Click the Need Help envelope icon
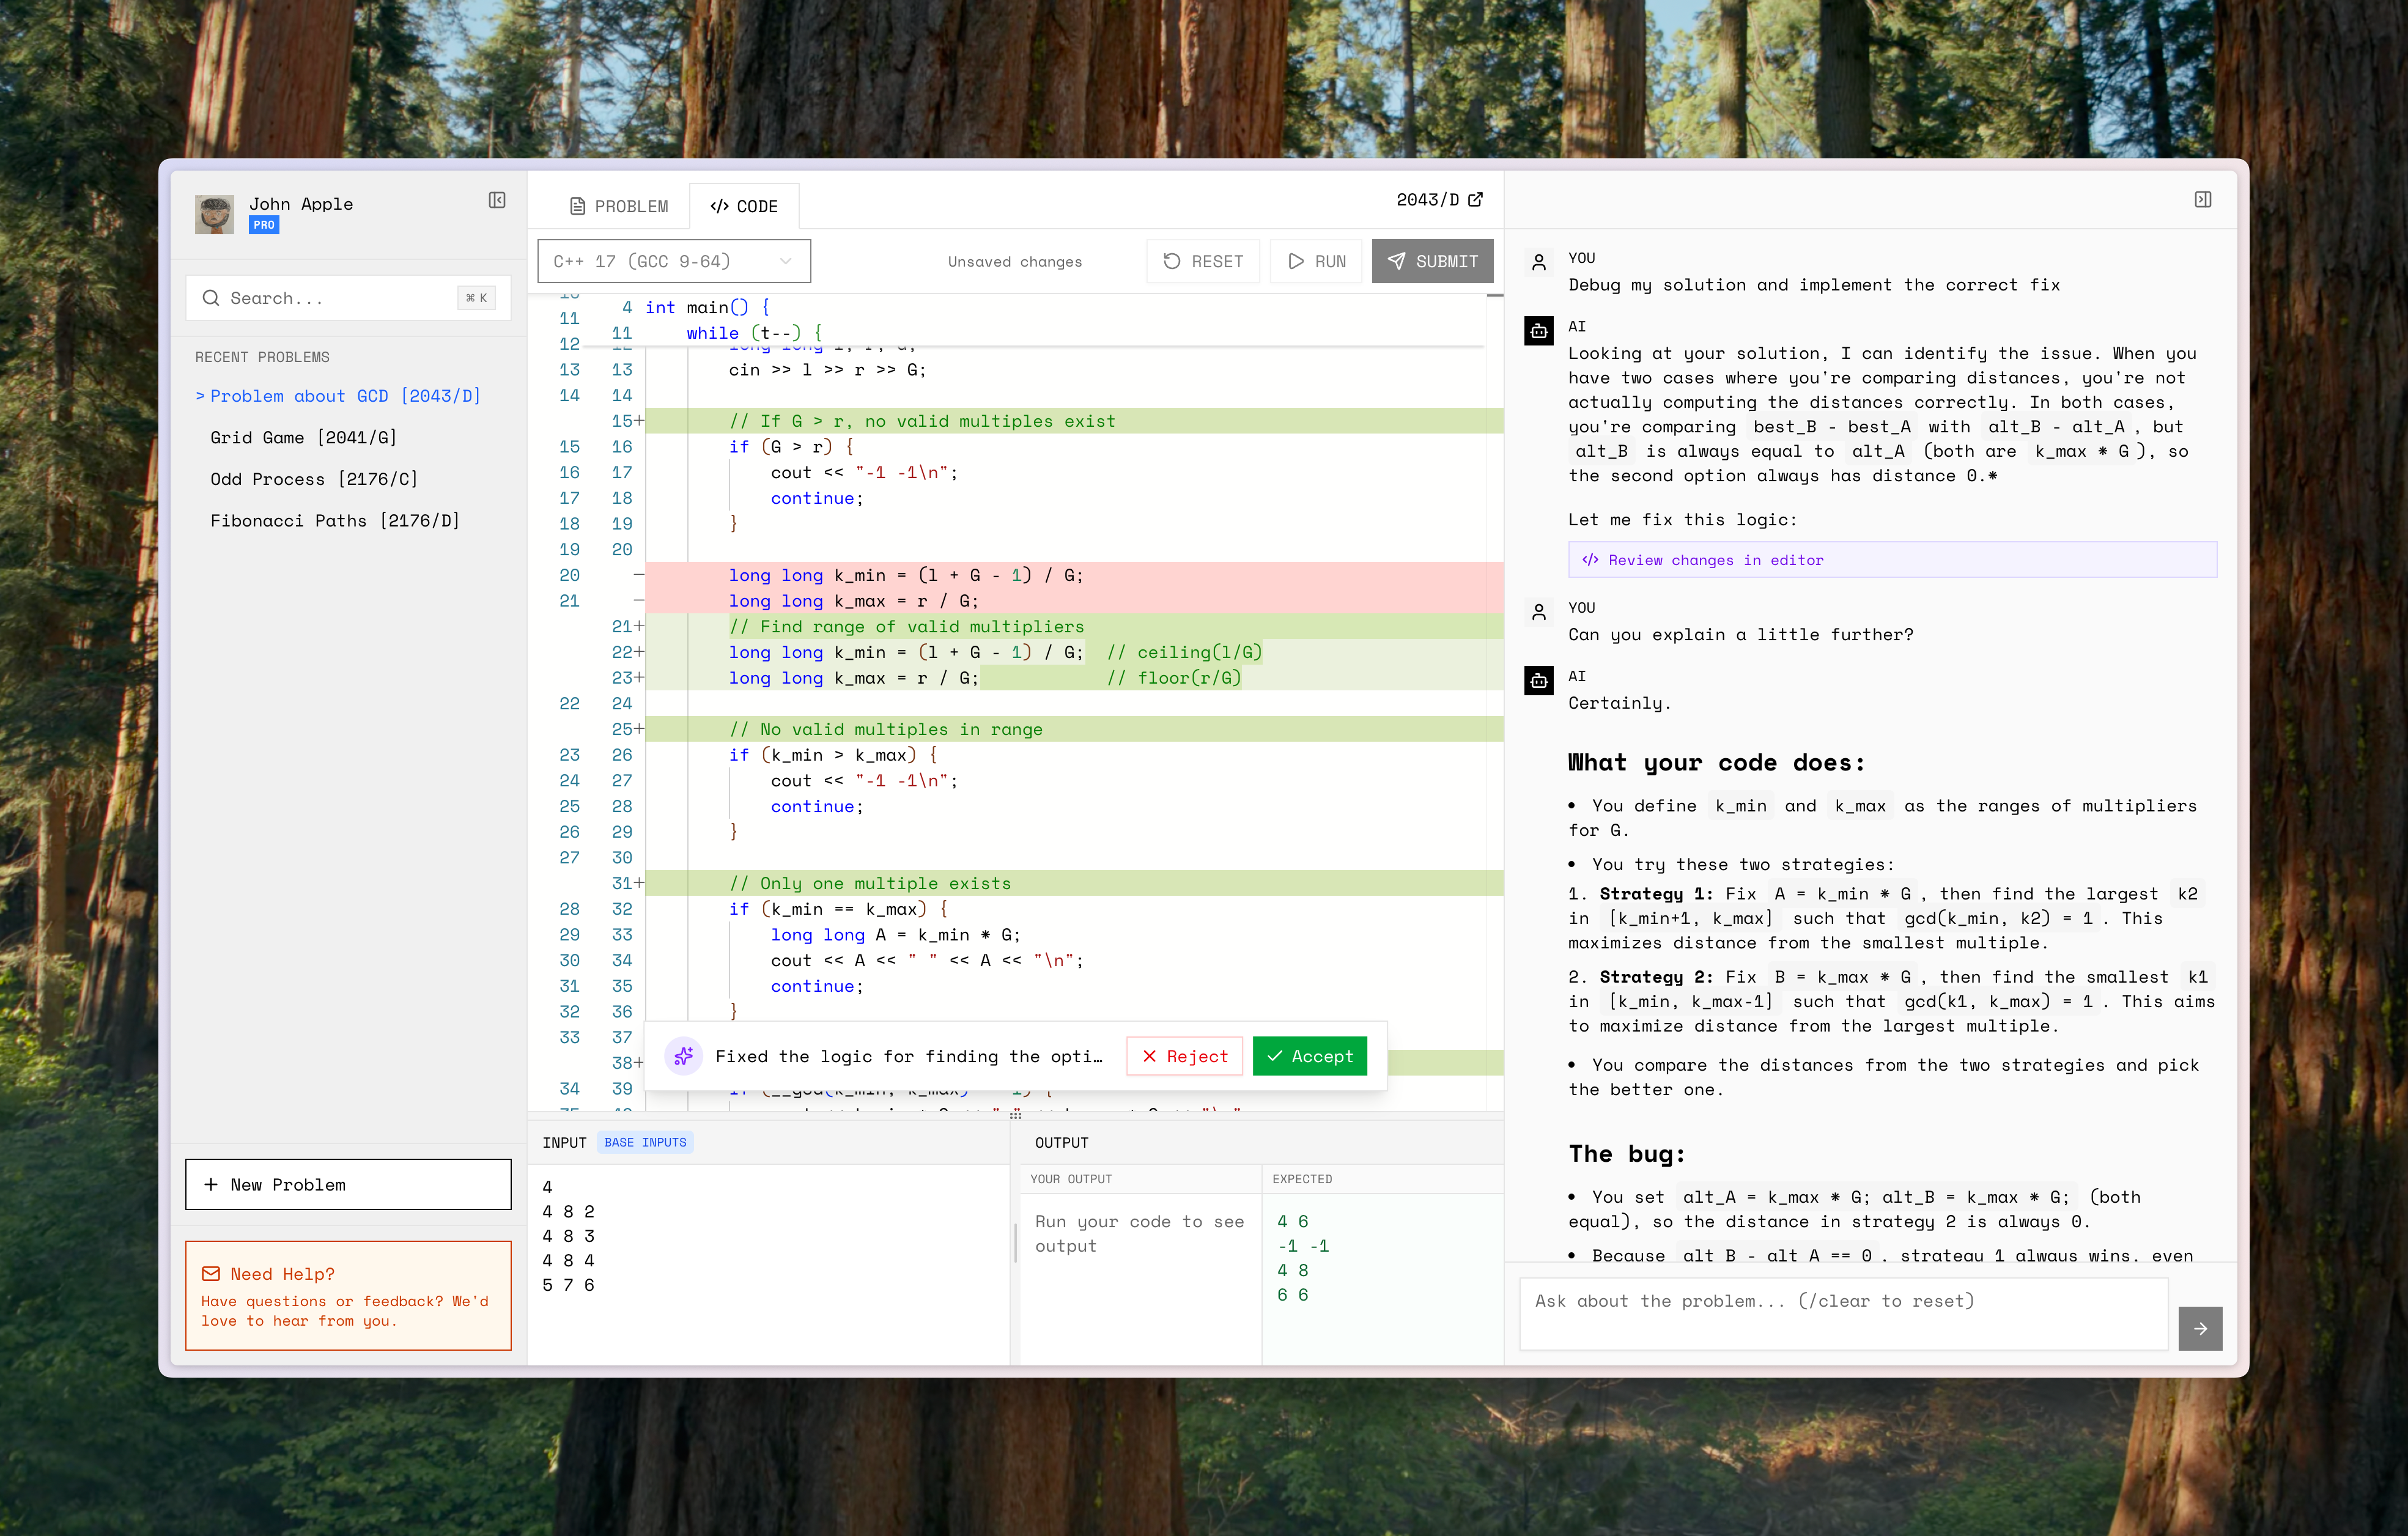Screen dimensions: 2408x1536 211,1273
